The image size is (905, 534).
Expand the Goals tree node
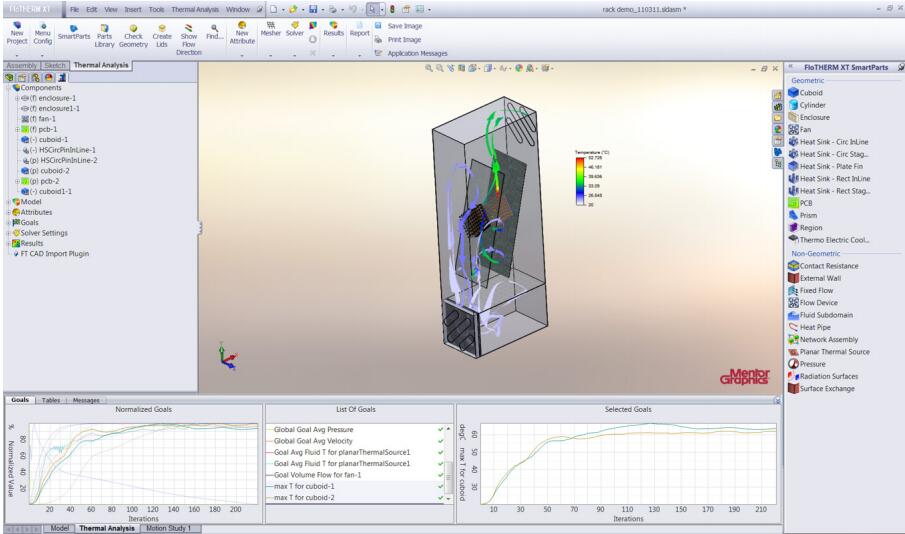coord(8,222)
